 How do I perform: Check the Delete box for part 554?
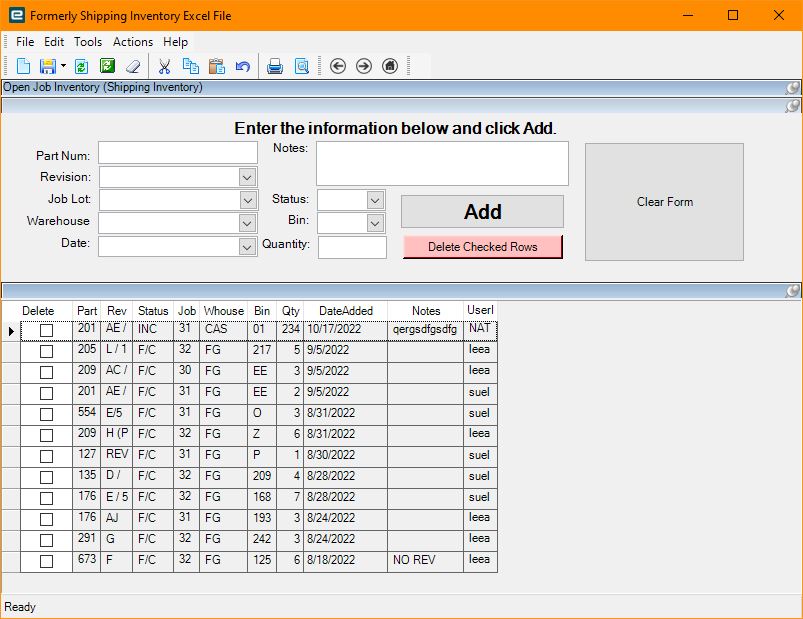45,414
